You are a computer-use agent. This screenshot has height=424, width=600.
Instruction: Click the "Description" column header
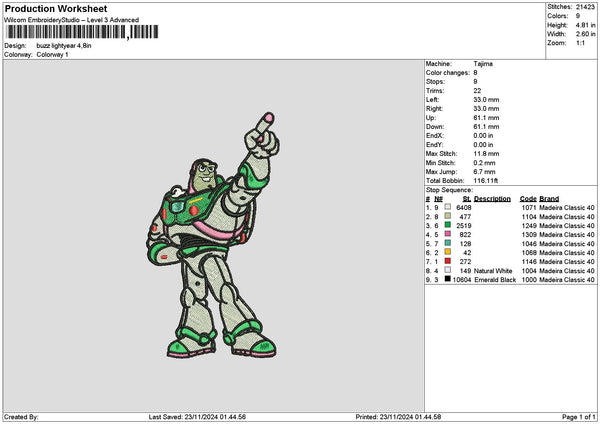(x=492, y=199)
